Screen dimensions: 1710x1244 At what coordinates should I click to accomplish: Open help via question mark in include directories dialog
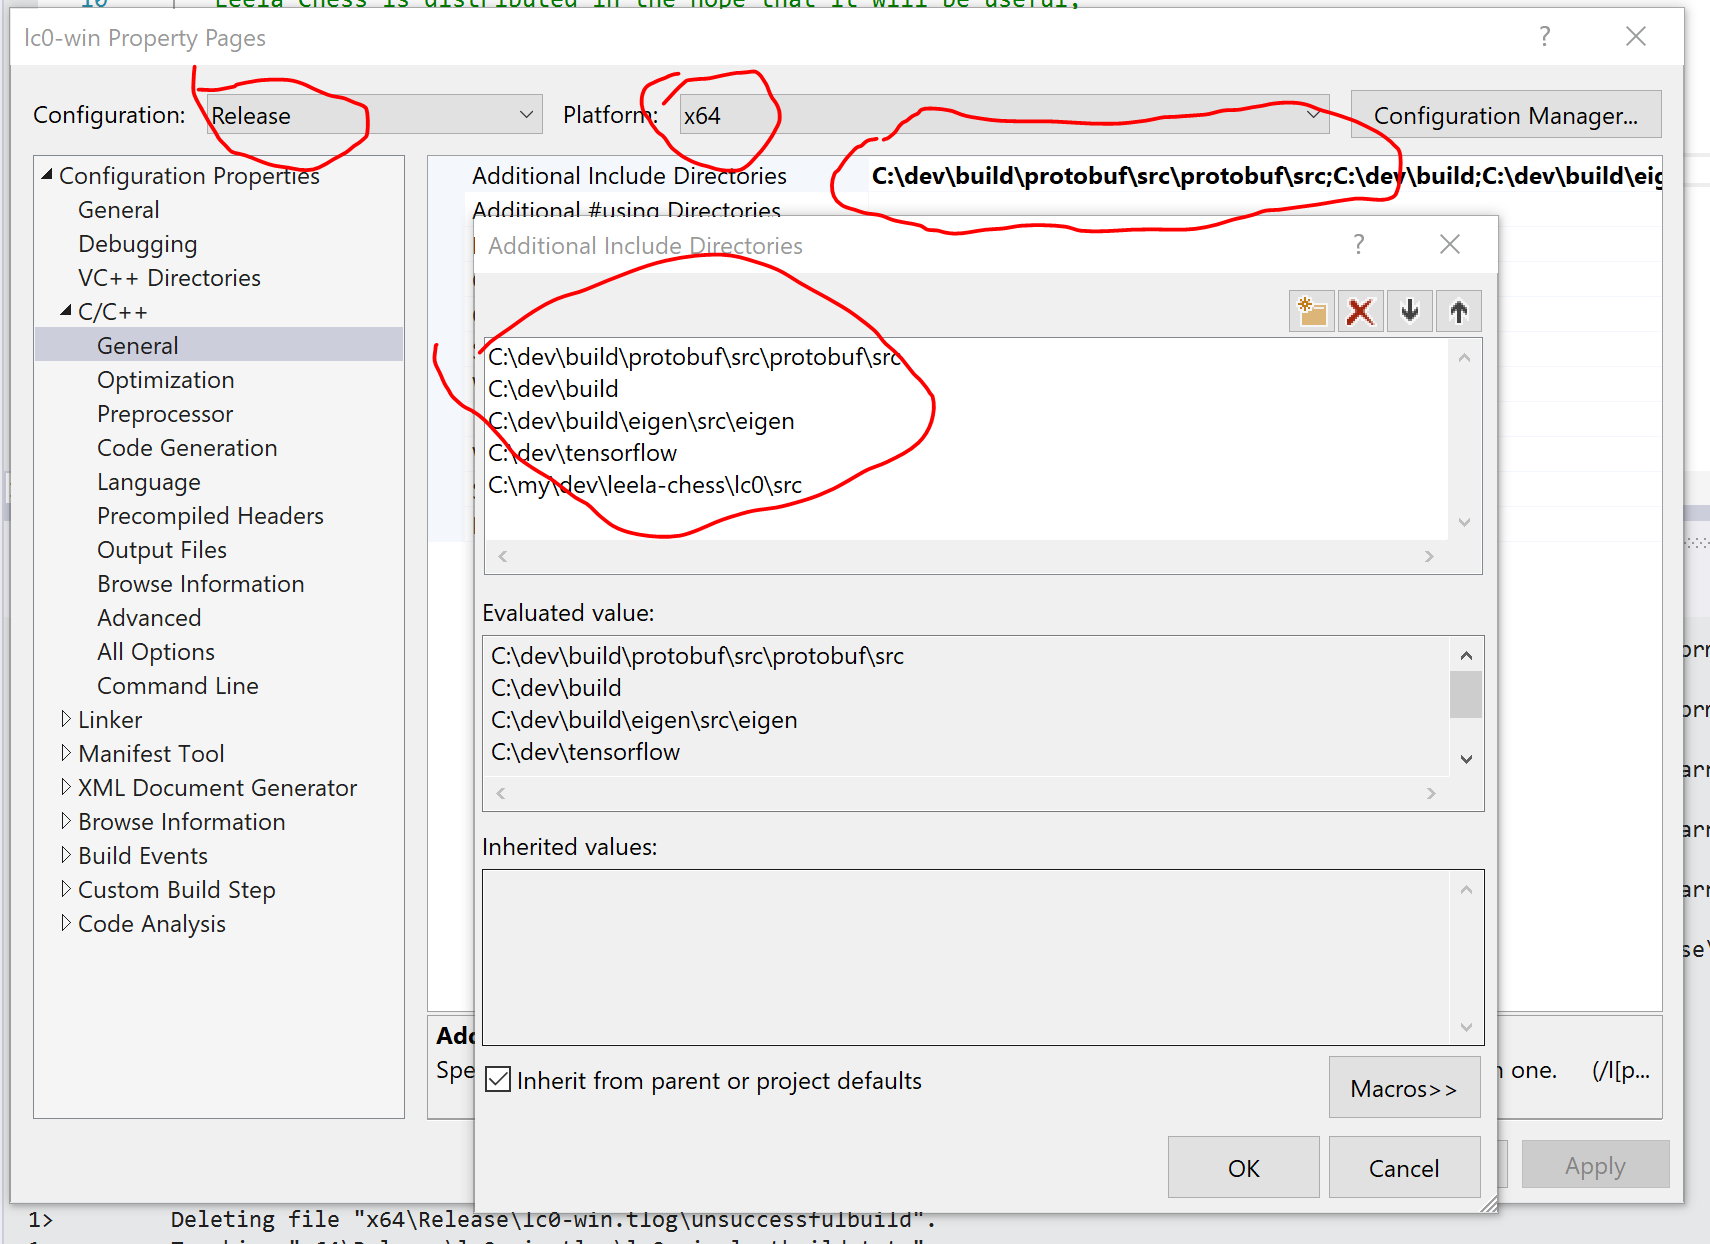pyautogui.click(x=1358, y=244)
